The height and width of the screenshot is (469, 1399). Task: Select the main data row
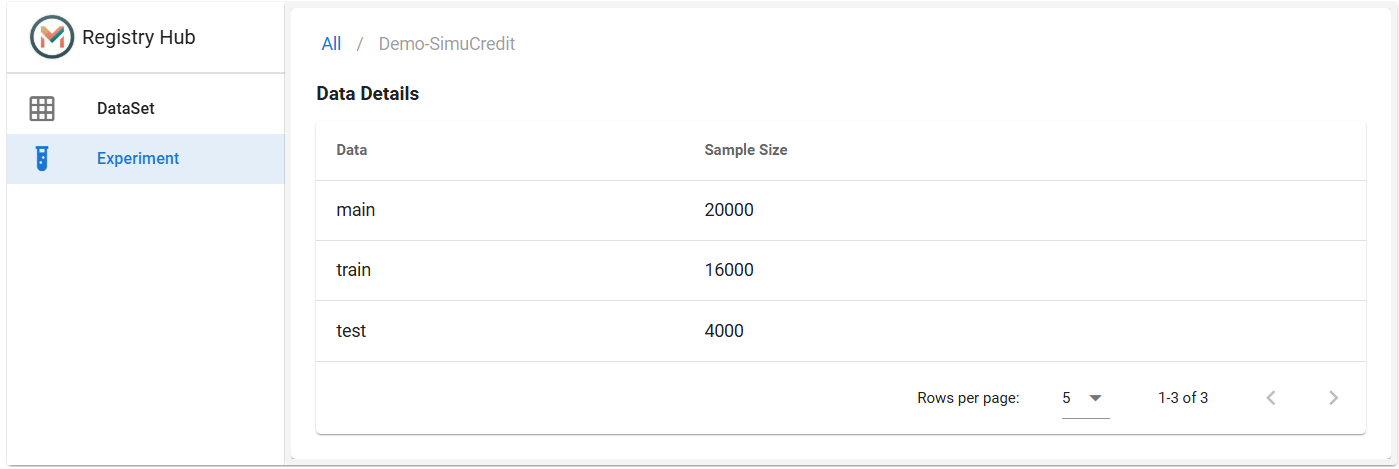[x=841, y=210]
